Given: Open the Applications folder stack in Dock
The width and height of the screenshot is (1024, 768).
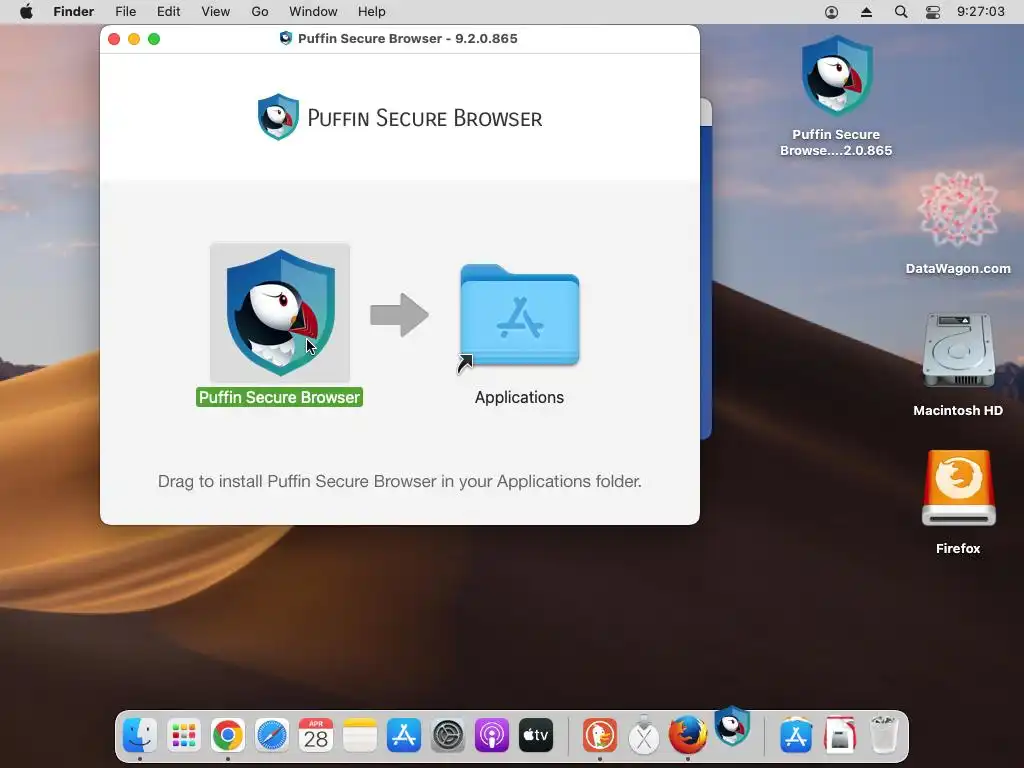Looking at the screenshot, I should click(x=795, y=735).
